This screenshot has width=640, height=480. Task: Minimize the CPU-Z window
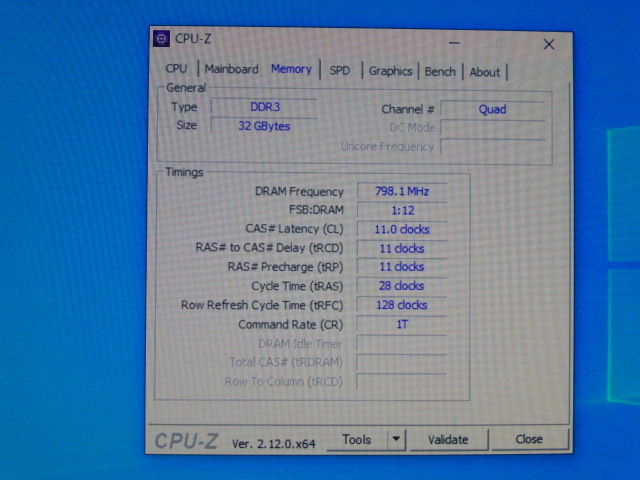click(454, 43)
